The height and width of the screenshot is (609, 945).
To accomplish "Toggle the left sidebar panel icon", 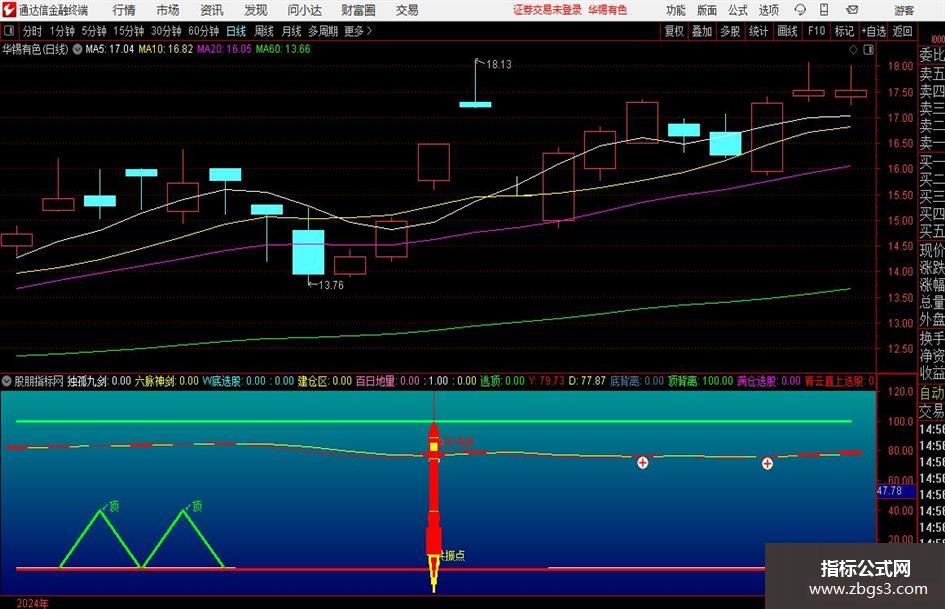I will click(8, 31).
